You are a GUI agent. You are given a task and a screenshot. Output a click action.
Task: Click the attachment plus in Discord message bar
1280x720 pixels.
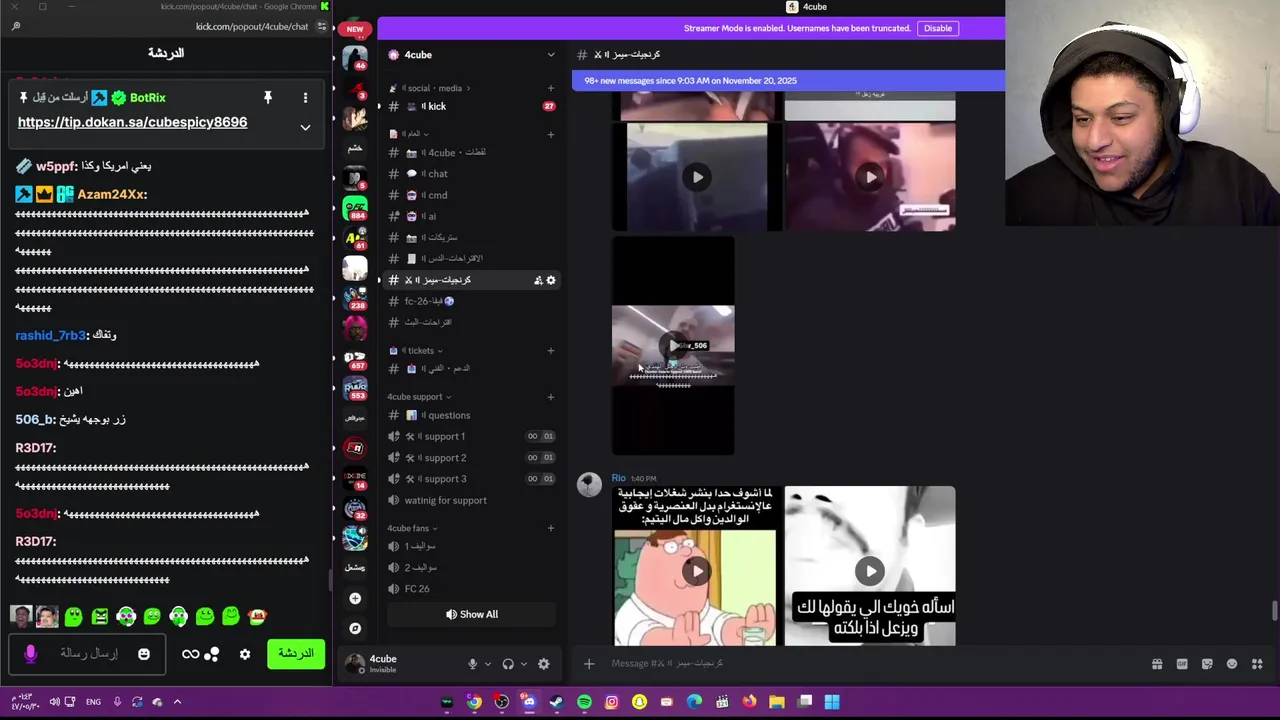(589, 663)
